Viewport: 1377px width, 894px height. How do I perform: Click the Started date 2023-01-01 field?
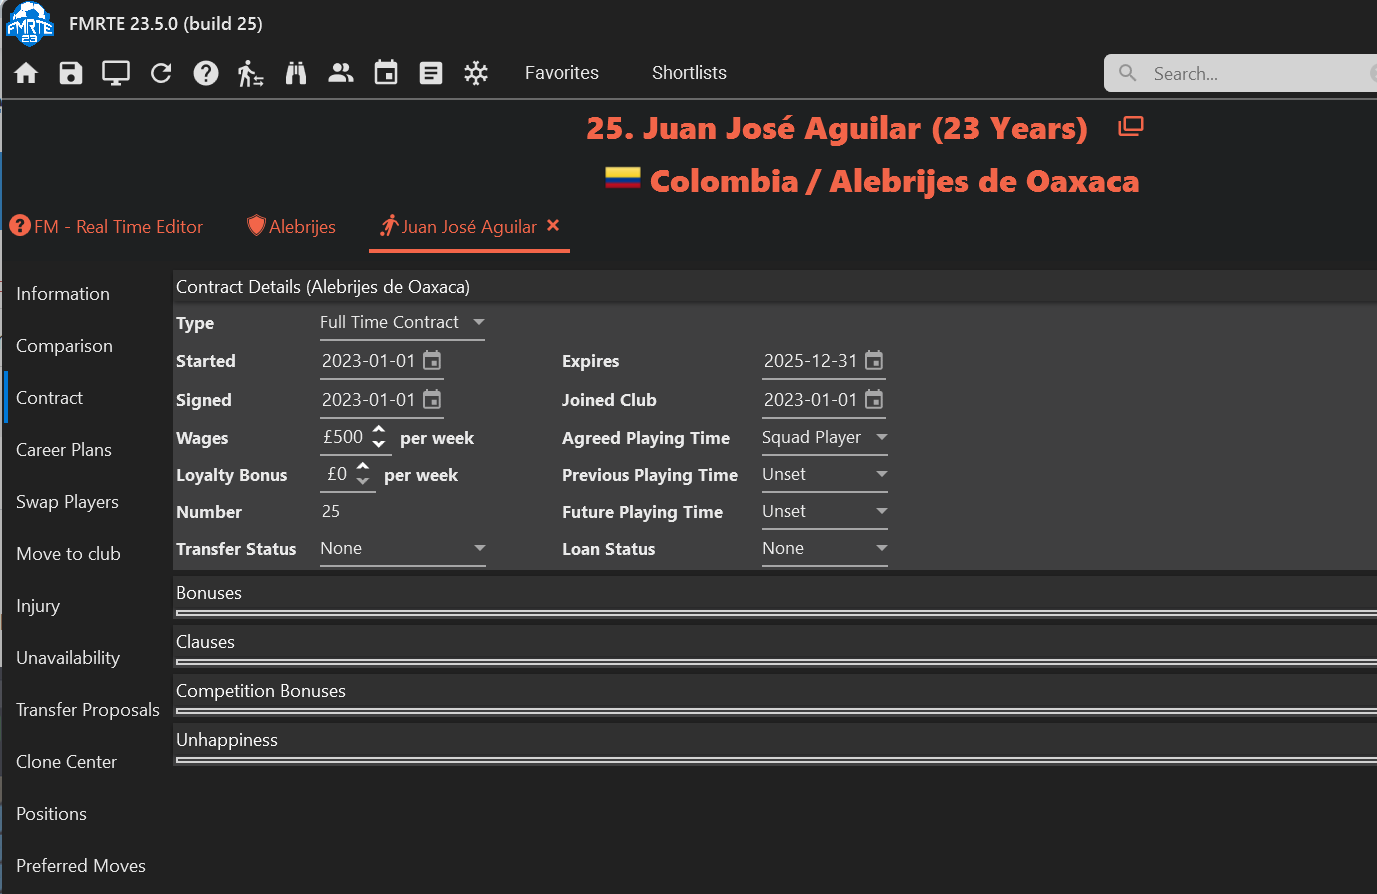(x=368, y=361)
